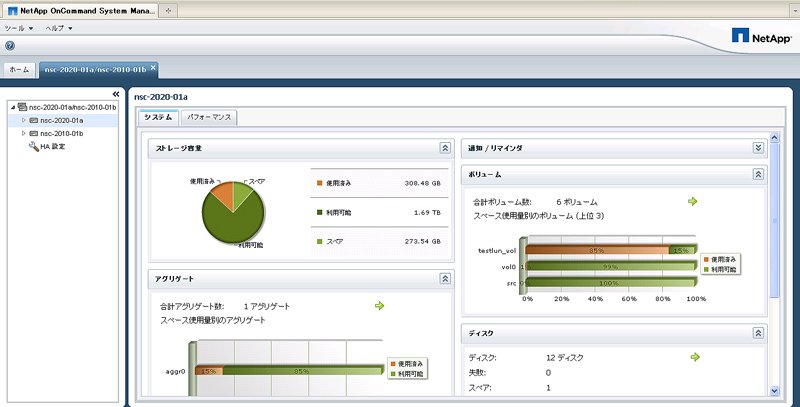The height and width of the screenshot is (407, 800).
Task: Click the スペア light green swatch in capacity legend
Action: click(x=319, y=241)
